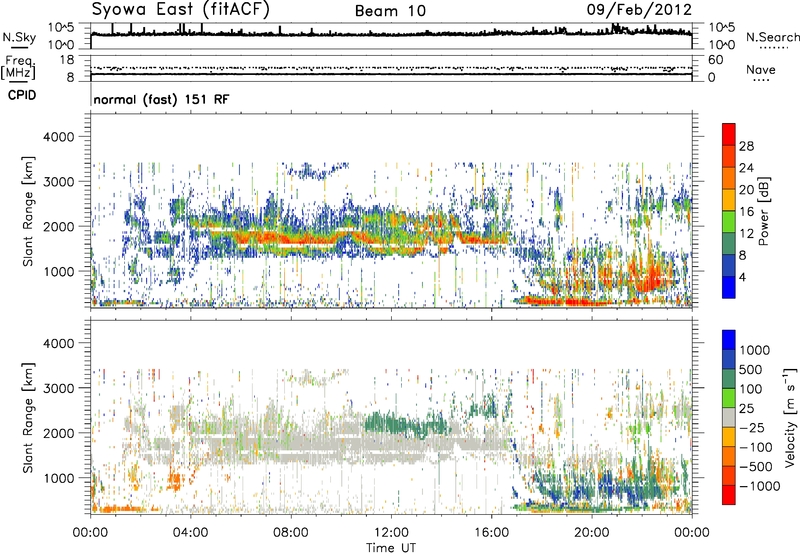
Task: Click the '12' dB colorbar label
Action: coord(746,234)
